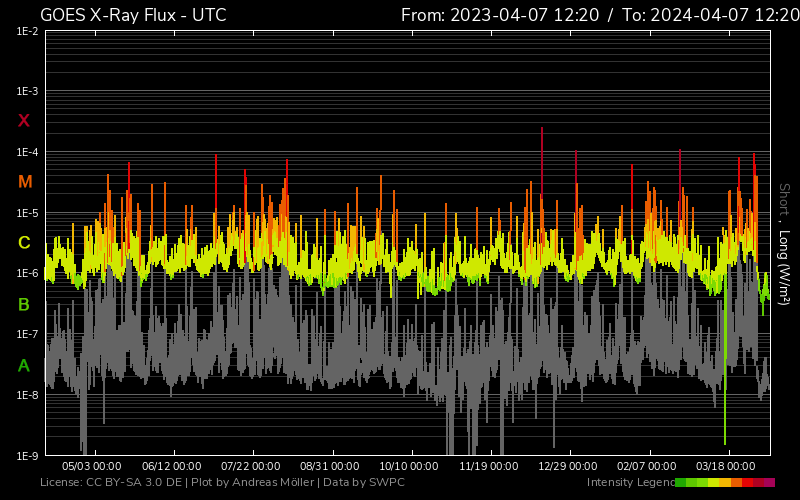Click the red X flare class label
800x500 pixels.
tap(24, 121)
